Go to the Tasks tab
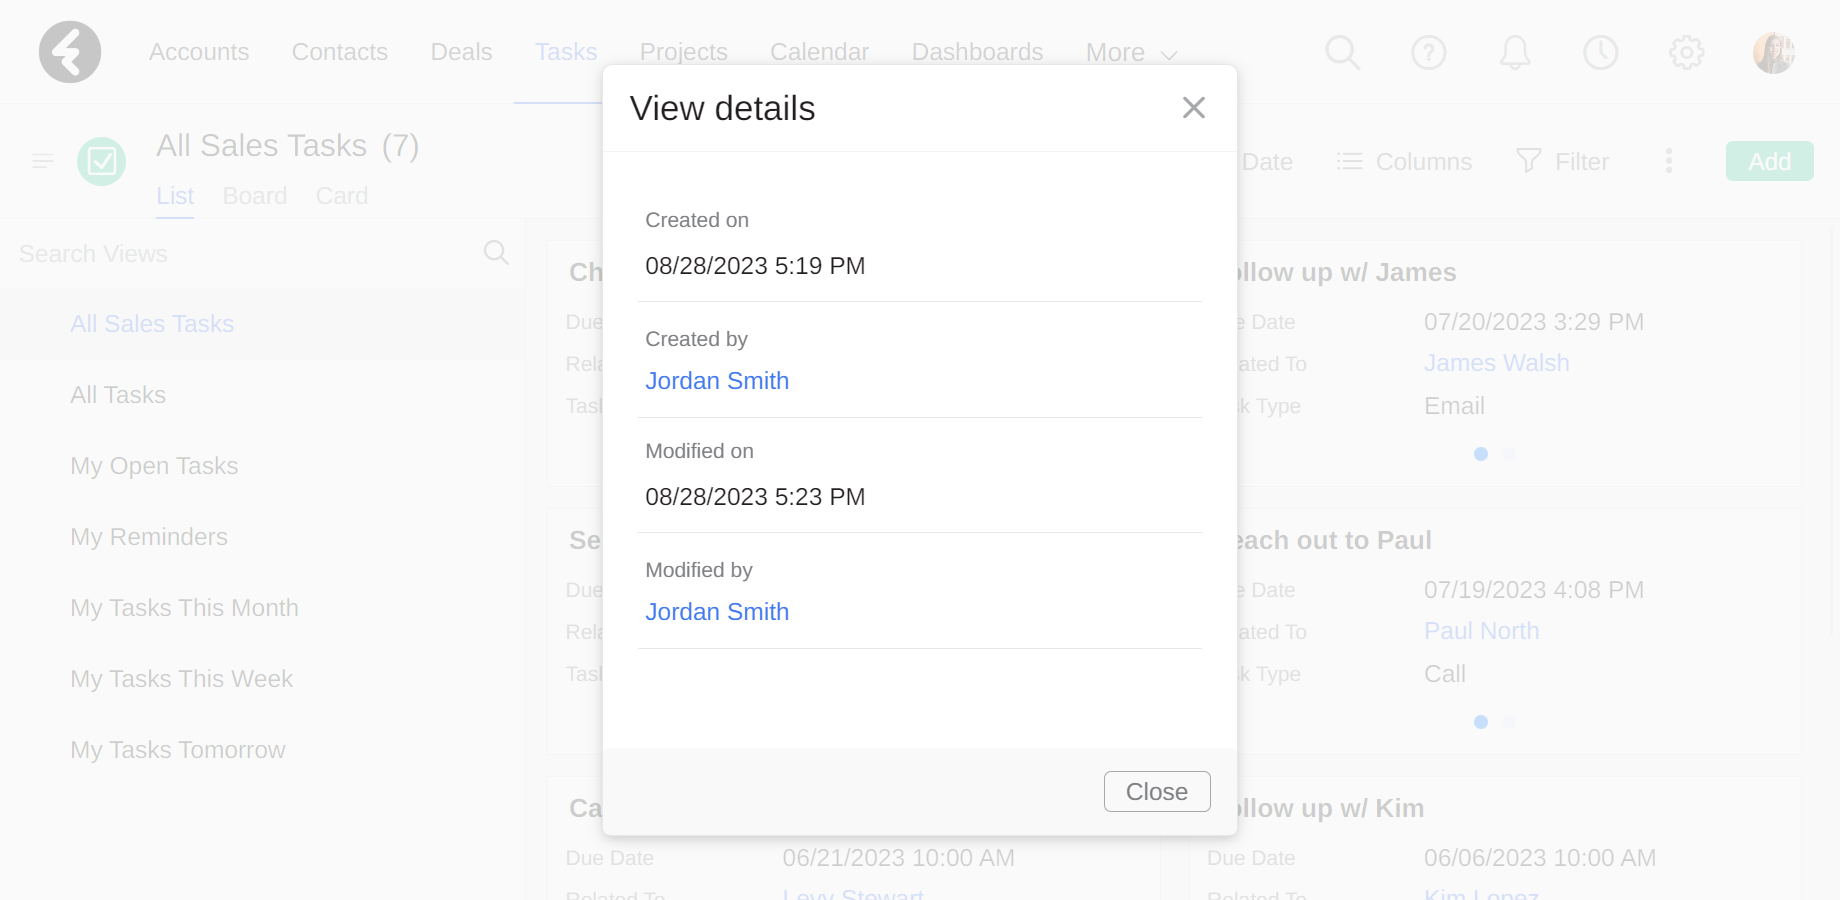Screen dimensions: 1840x900 click(x=566, y=52)
